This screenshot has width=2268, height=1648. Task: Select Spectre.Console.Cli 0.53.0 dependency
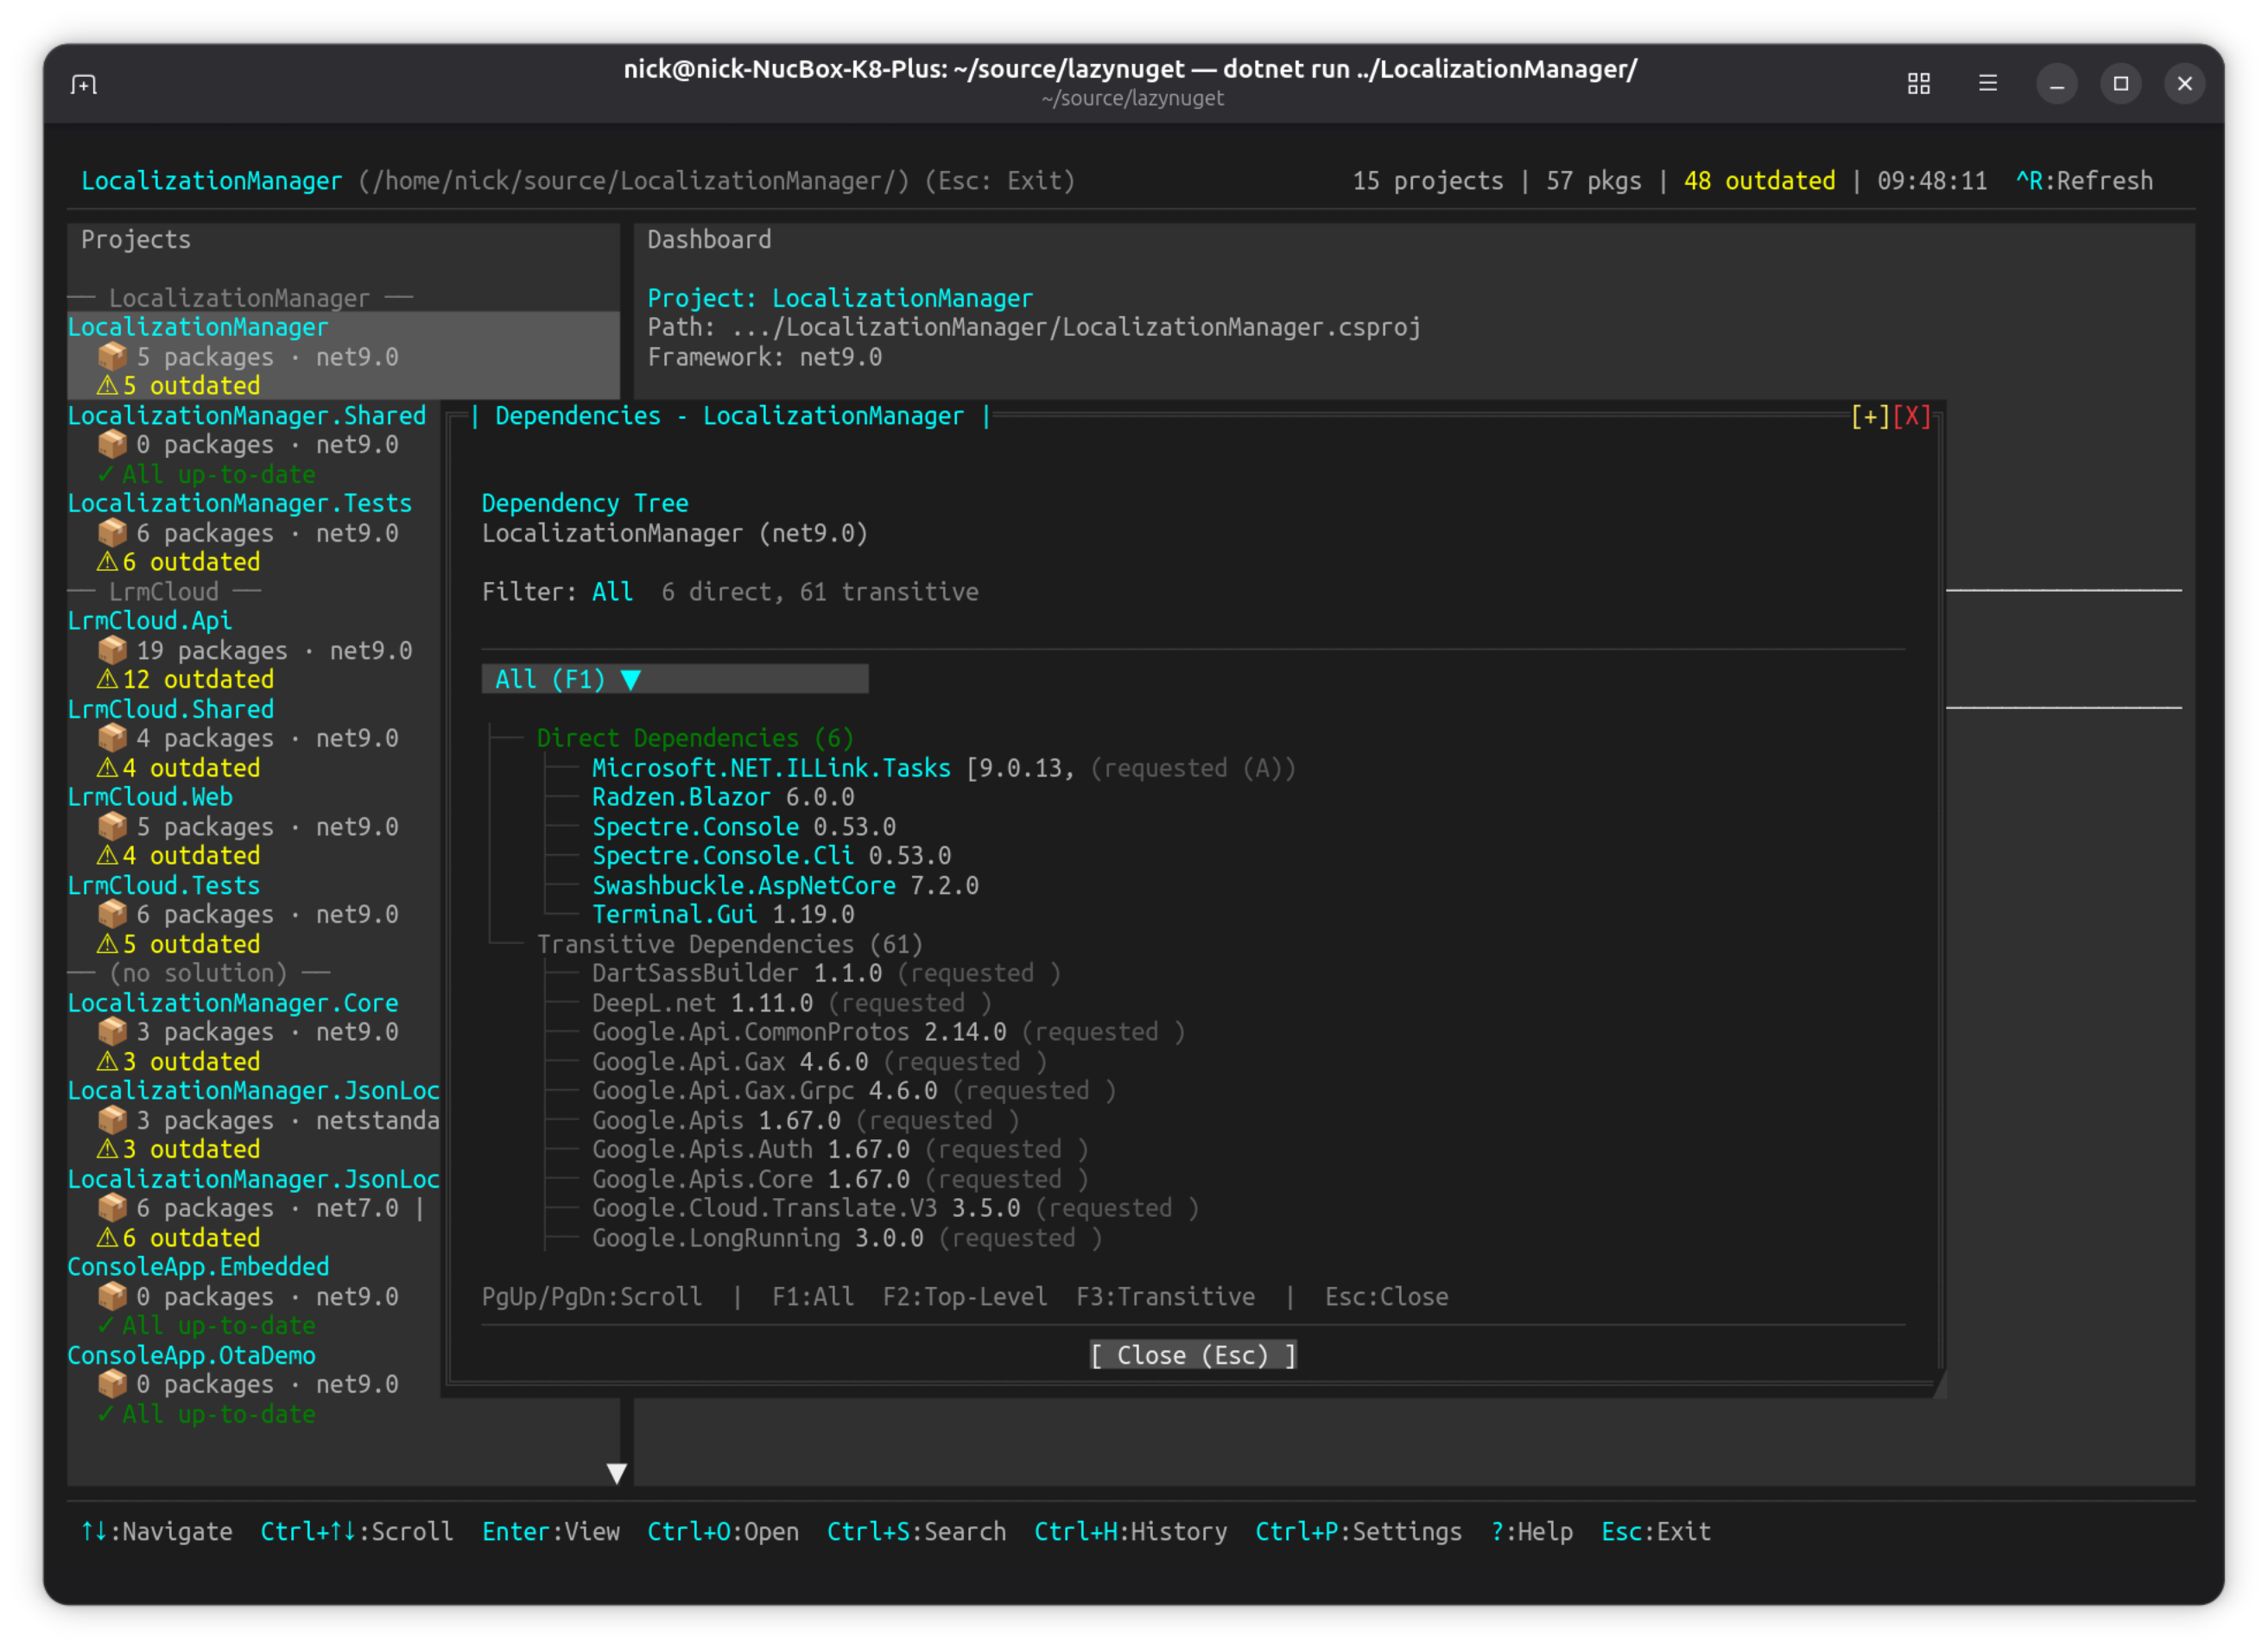771,856
